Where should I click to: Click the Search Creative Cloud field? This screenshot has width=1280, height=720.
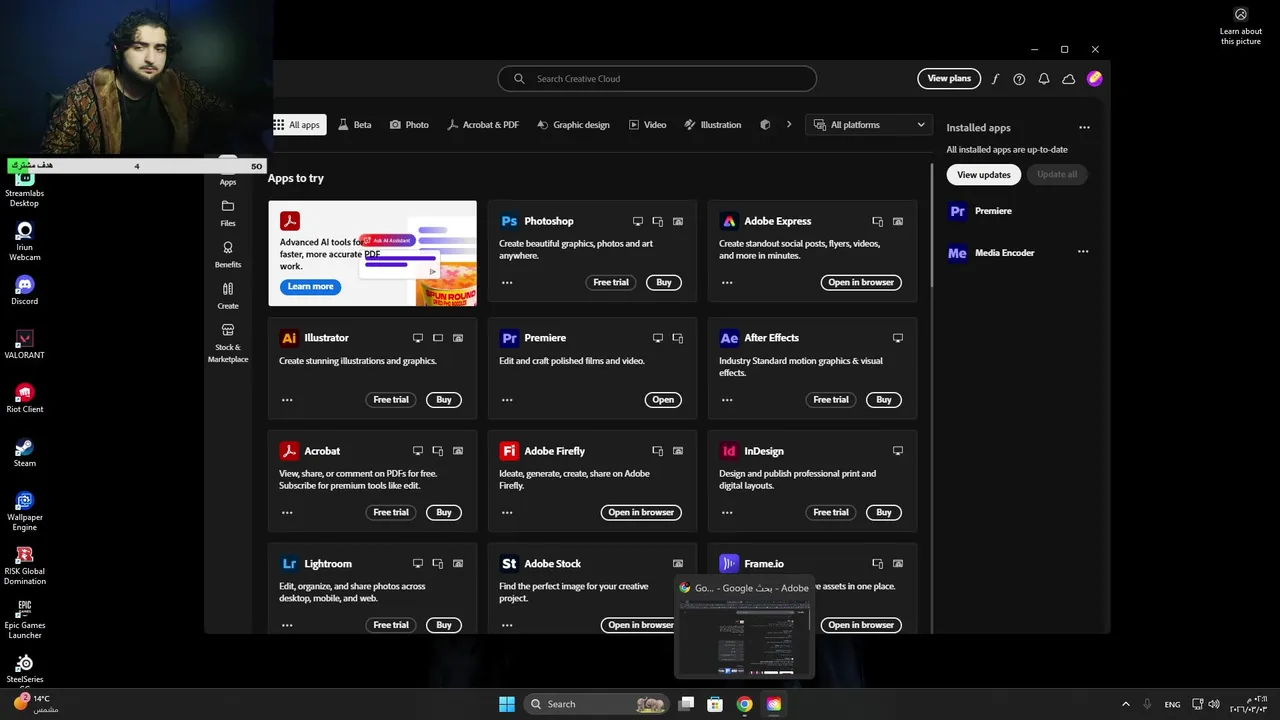(657, 79)
